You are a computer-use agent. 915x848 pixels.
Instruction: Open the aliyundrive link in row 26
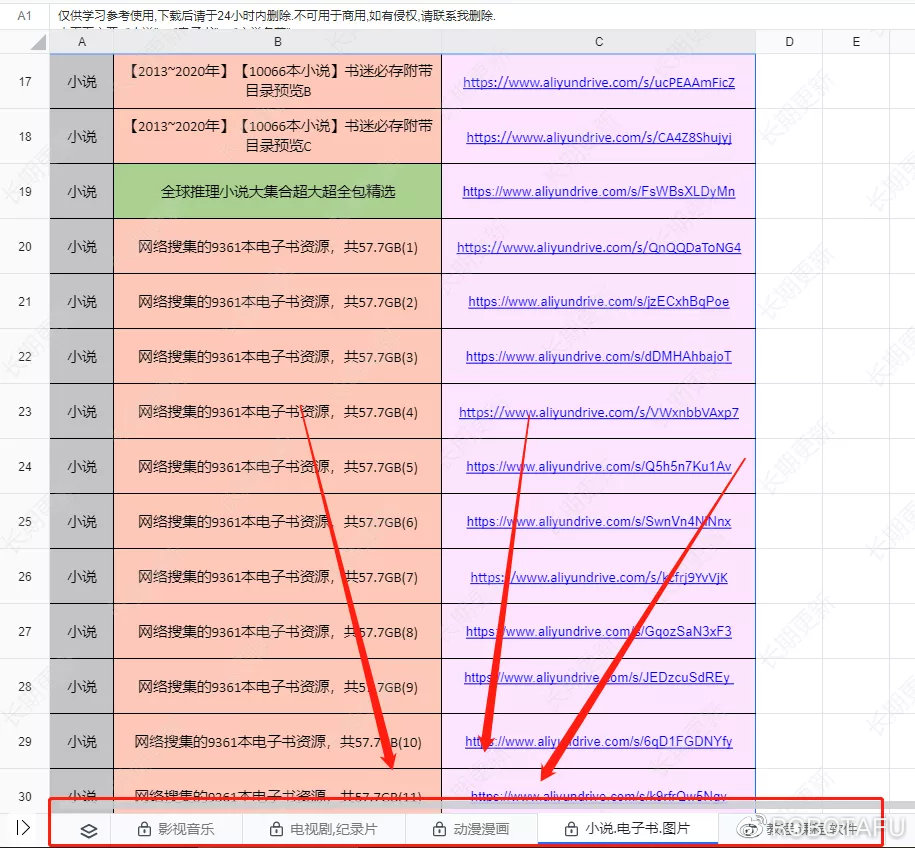pyautogui.click(x=599, y=577)
